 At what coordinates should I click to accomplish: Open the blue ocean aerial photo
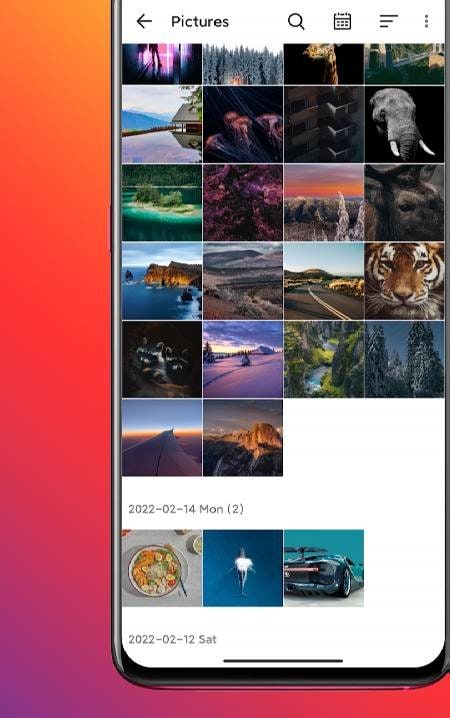pyautogui.click(x=243, y=568)
